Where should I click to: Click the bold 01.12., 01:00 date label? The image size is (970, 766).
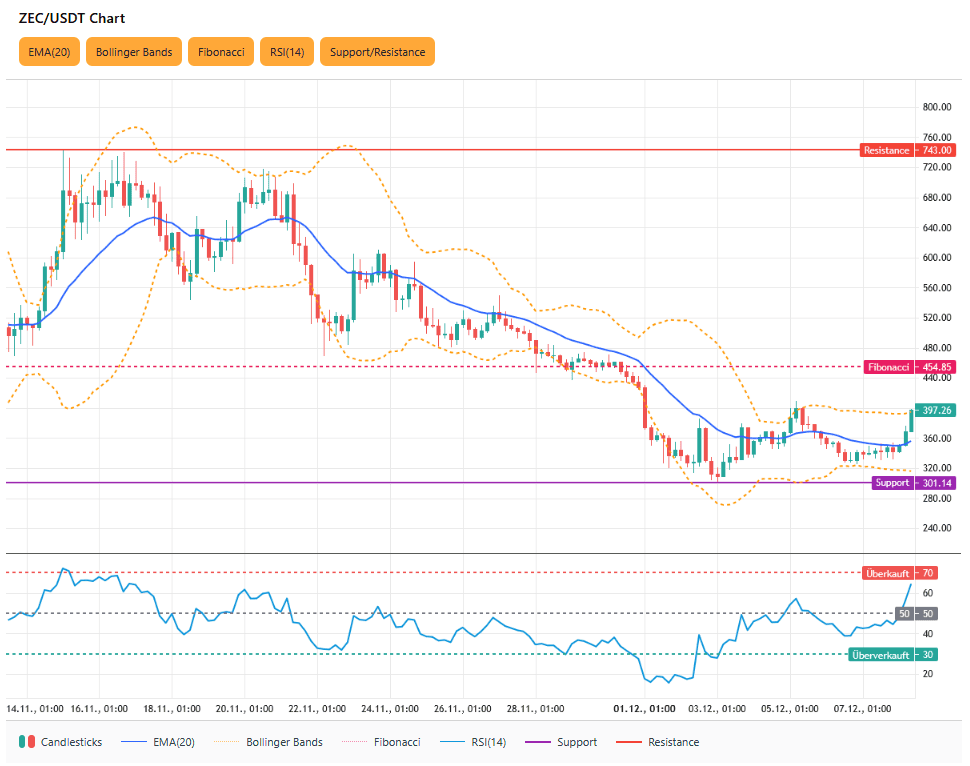coord(645,709)
